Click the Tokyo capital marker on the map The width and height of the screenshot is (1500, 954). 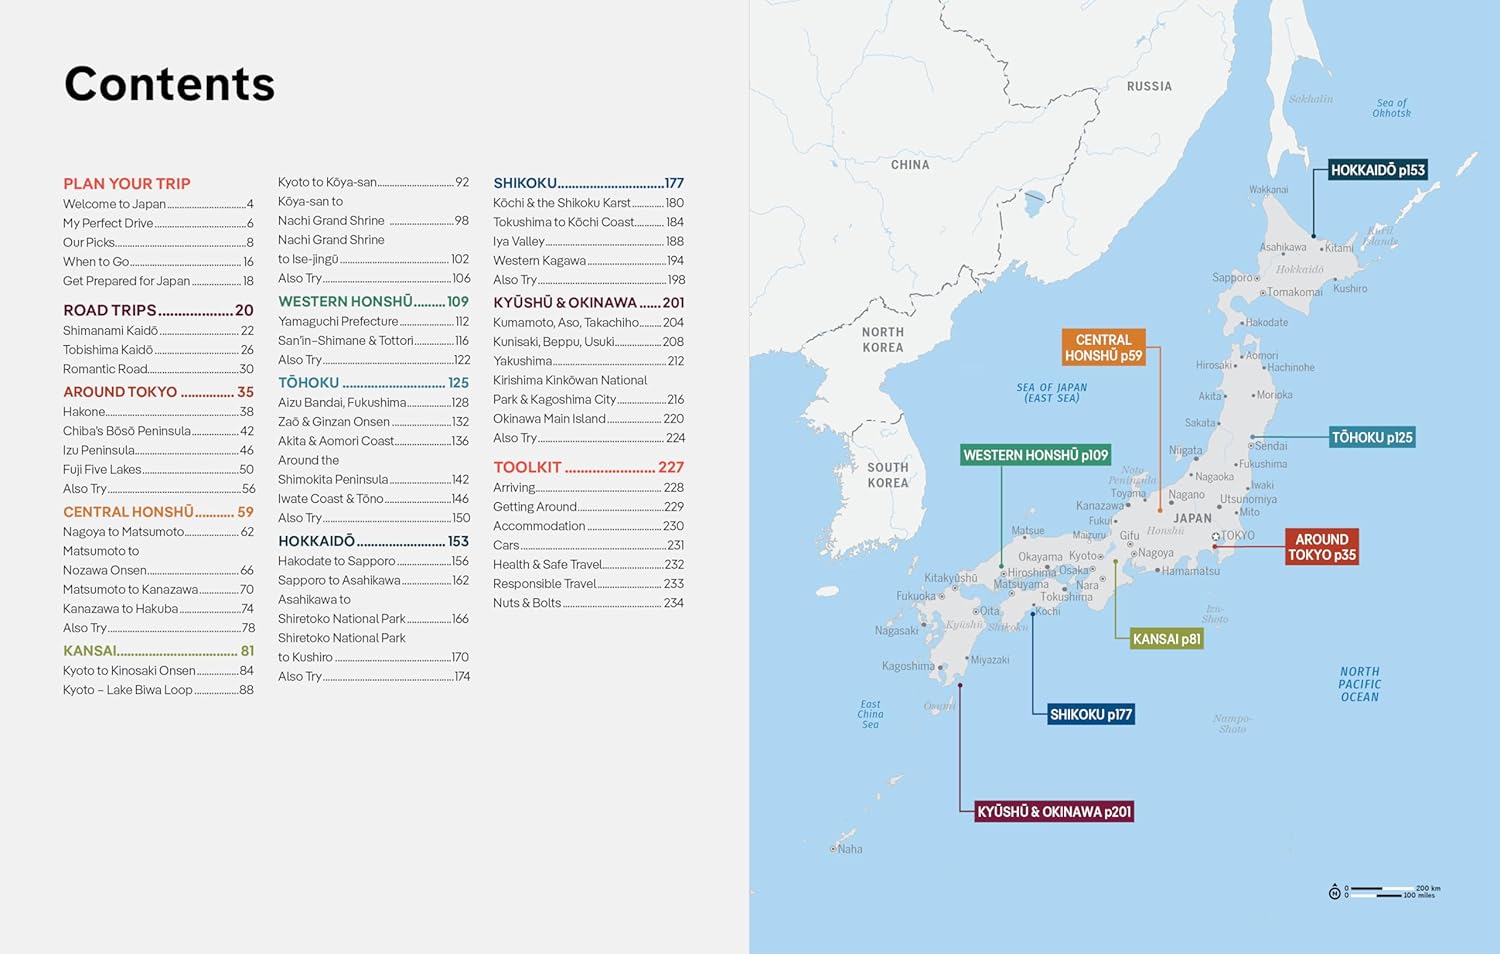[1216, 537]
